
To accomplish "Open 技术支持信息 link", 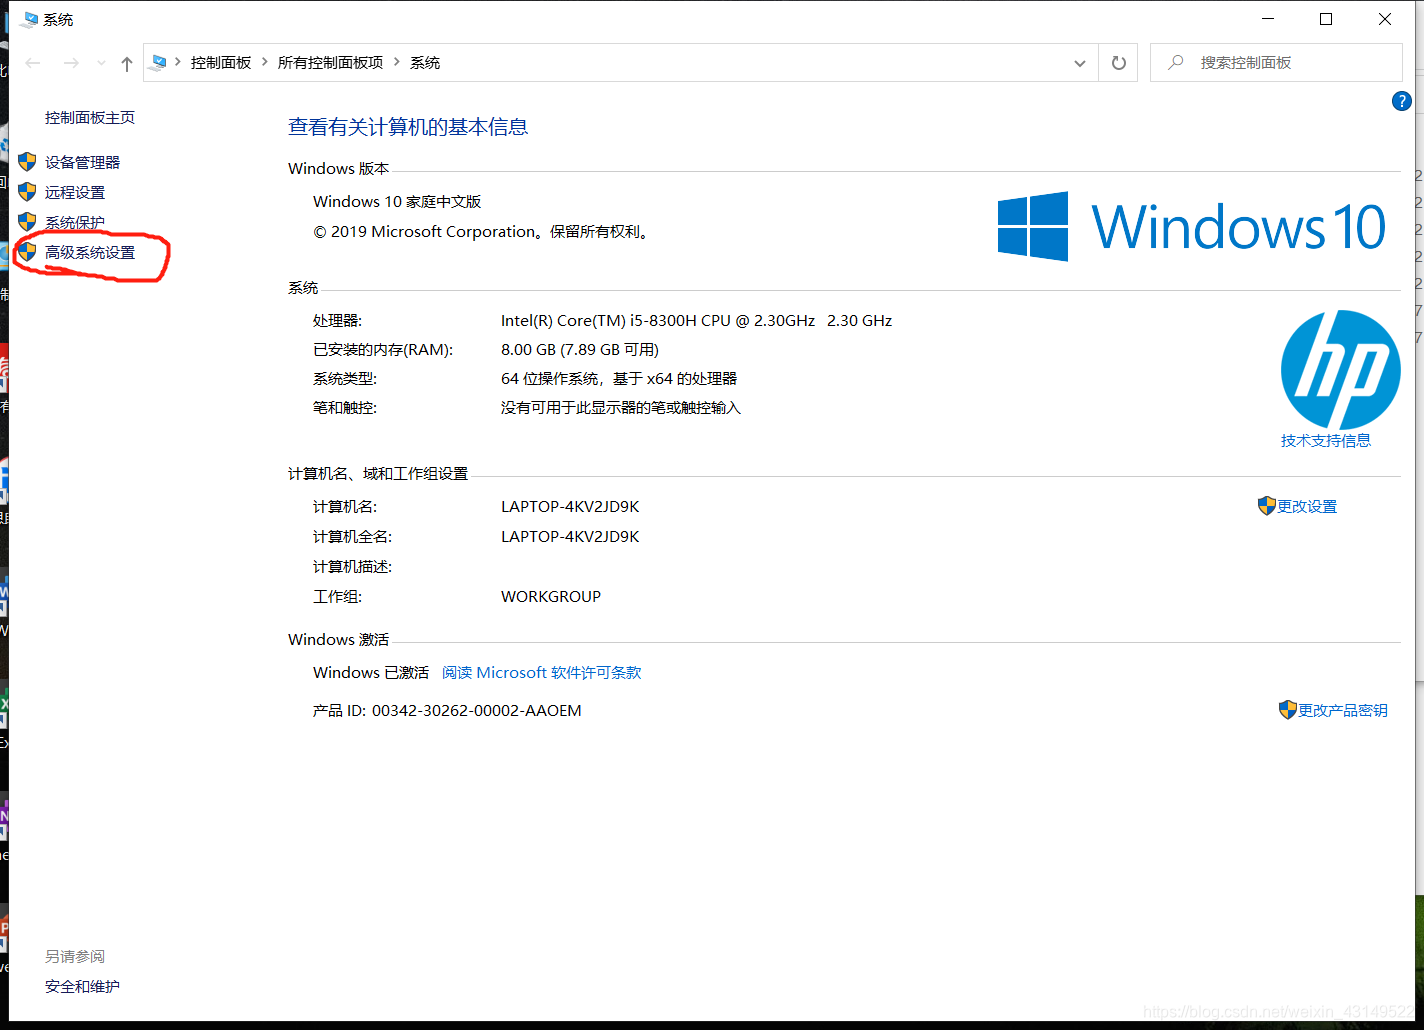I will pyautogui.click(x=1326, y=440).
